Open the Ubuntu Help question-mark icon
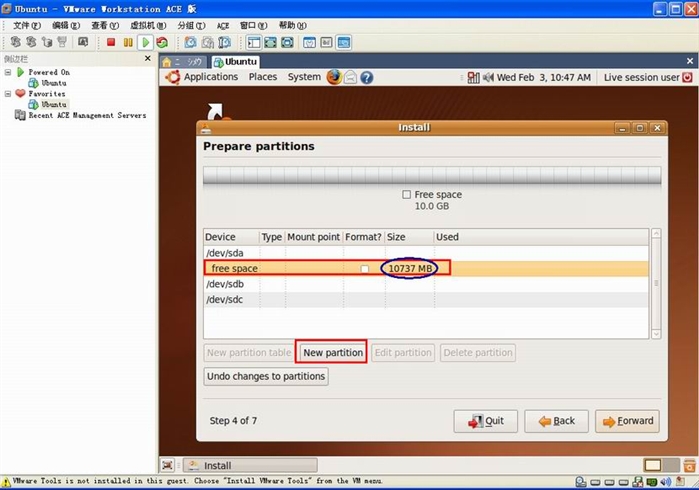This screenshot has width=699, height=490. [366, 78]
